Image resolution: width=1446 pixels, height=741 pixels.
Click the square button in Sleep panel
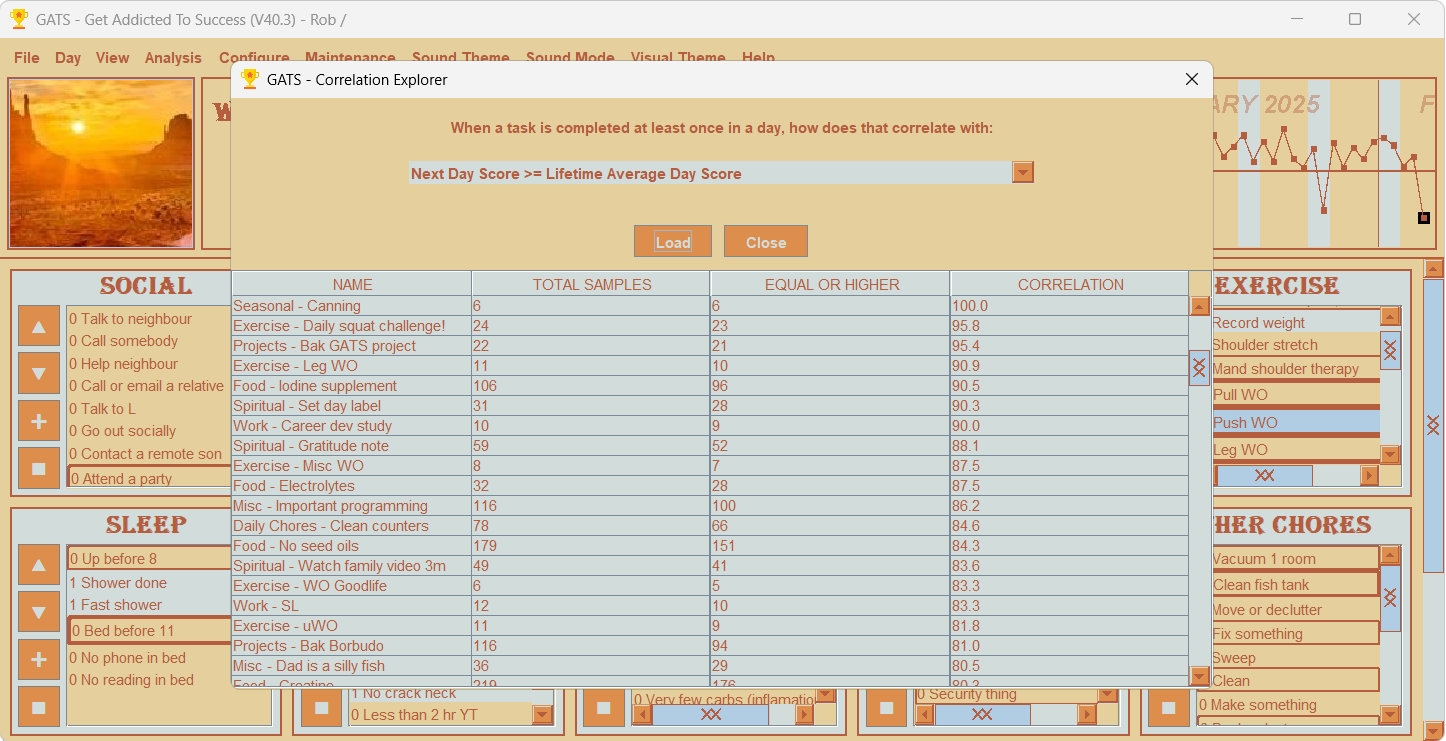click(x=39, y=708)
